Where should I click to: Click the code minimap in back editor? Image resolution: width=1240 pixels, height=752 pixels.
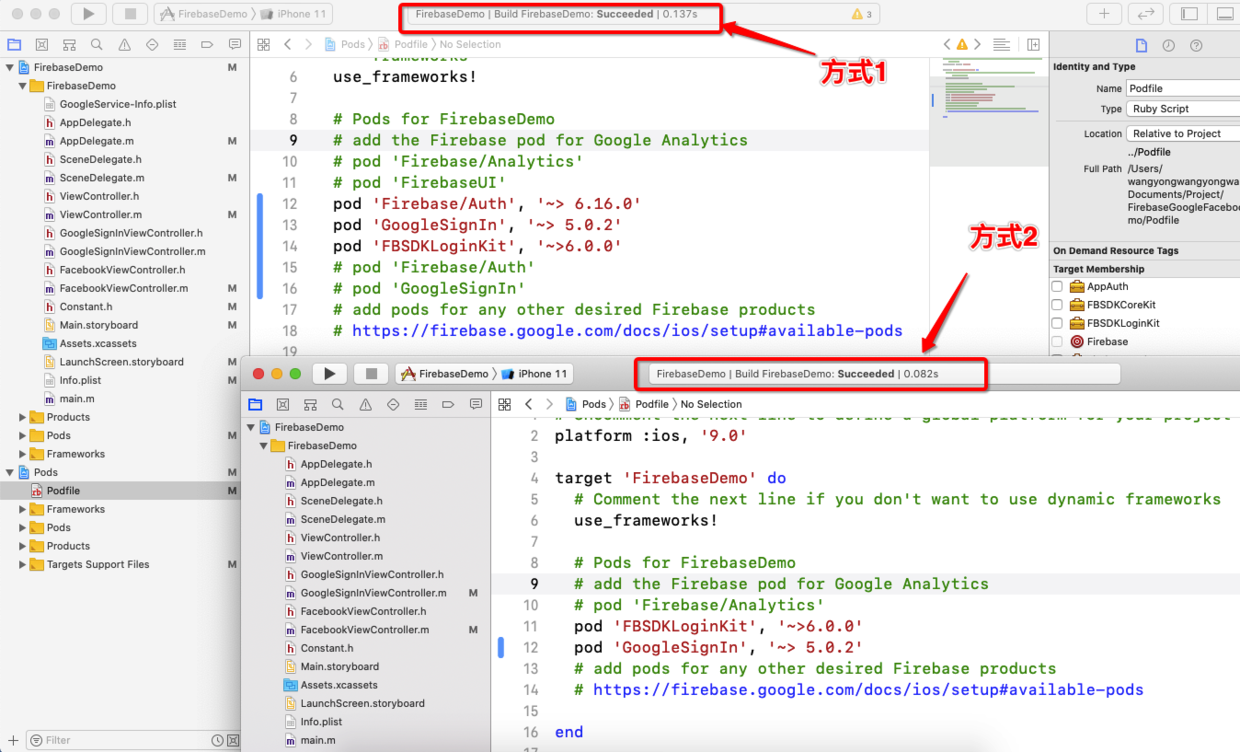coord(989,110)
